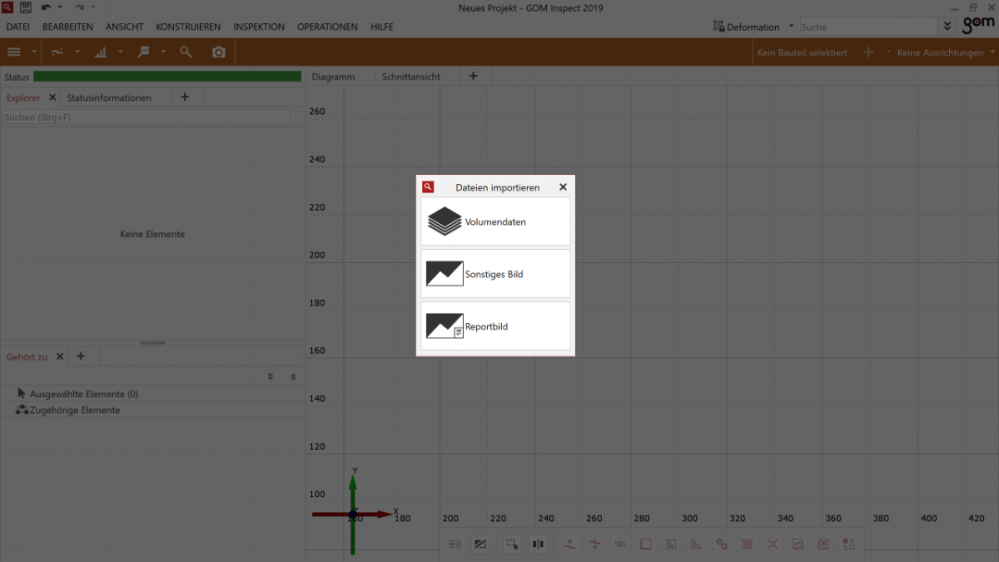Viewport: 999px width, 562px height.
Task: Click the magnifier search icon in toolbar
Action: pyautogui.click(x=186, y=52)
